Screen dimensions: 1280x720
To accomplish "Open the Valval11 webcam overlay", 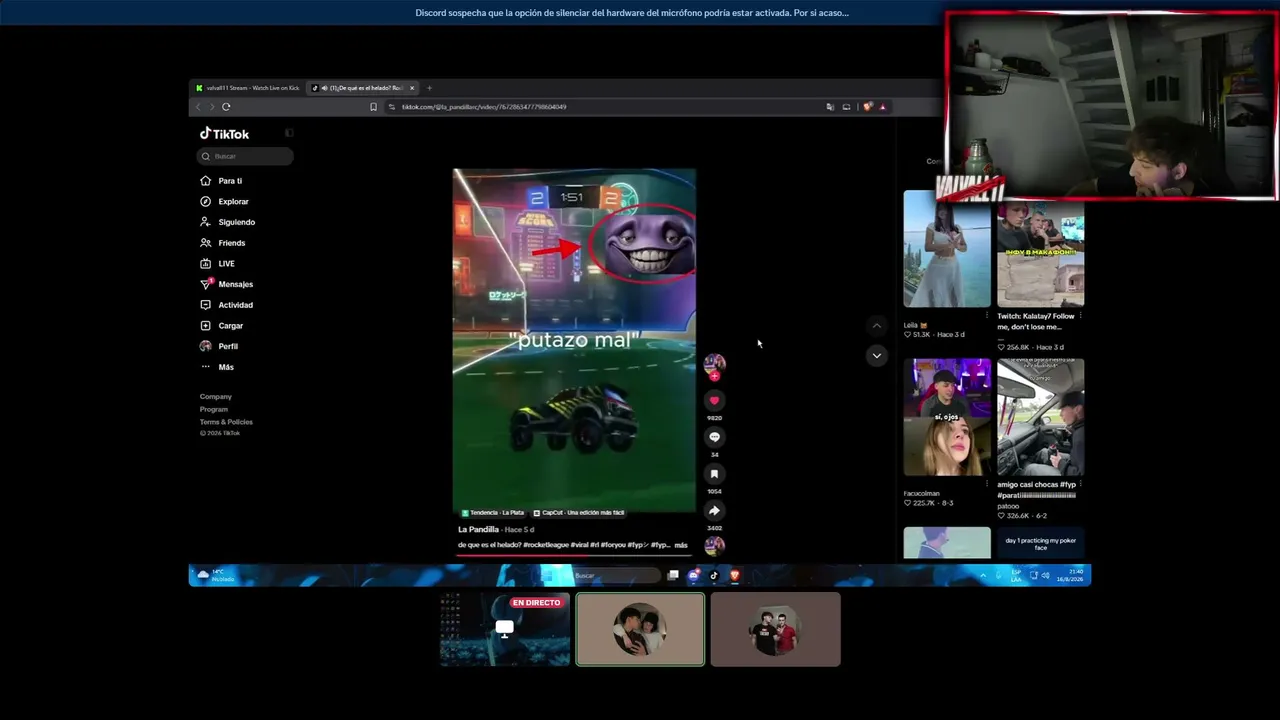I will pyautogui.click(x=1111, y=106).
